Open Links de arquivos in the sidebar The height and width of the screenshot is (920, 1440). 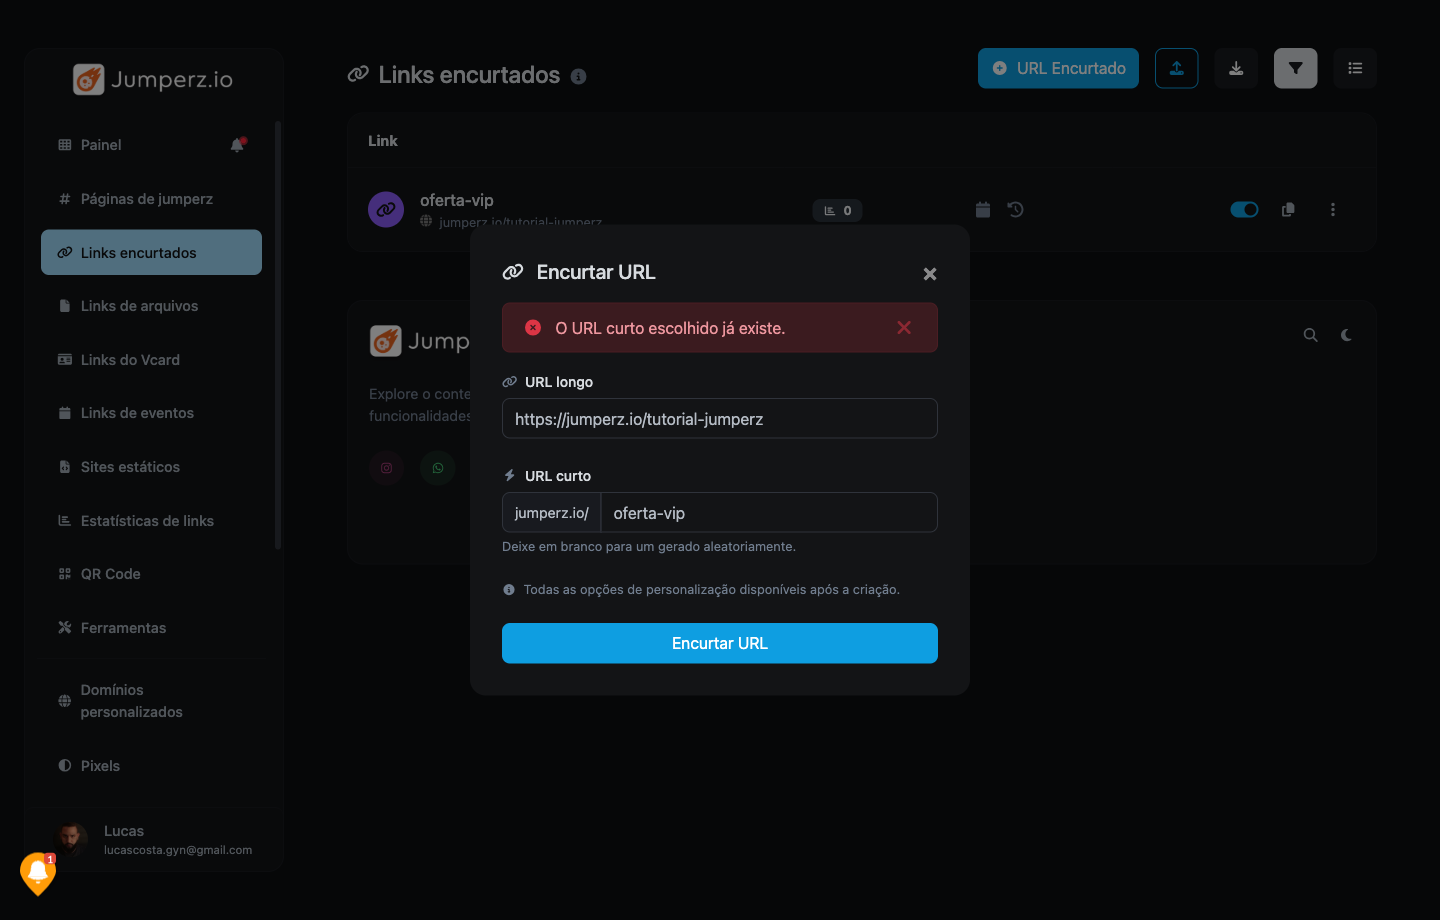tap(151, 306)
